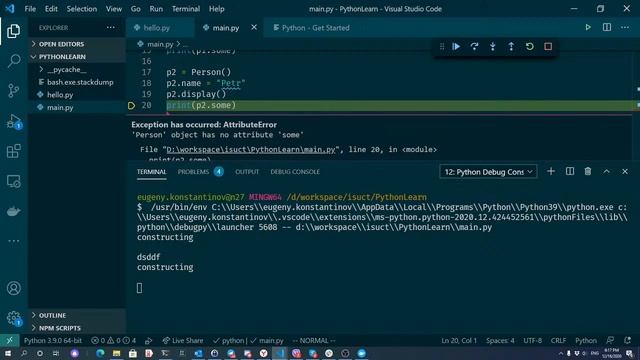Start Live Share from the status bar
The width and height of the screenshot is (640, 360).
click(182, 340)
